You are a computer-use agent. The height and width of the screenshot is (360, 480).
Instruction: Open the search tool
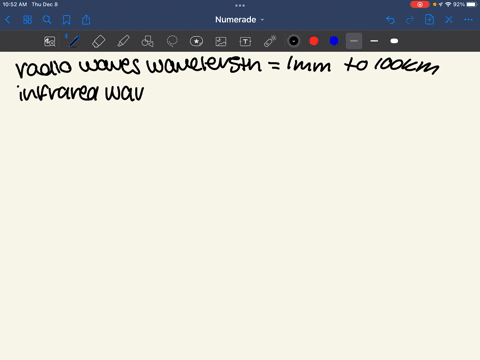tap(47, 20)
